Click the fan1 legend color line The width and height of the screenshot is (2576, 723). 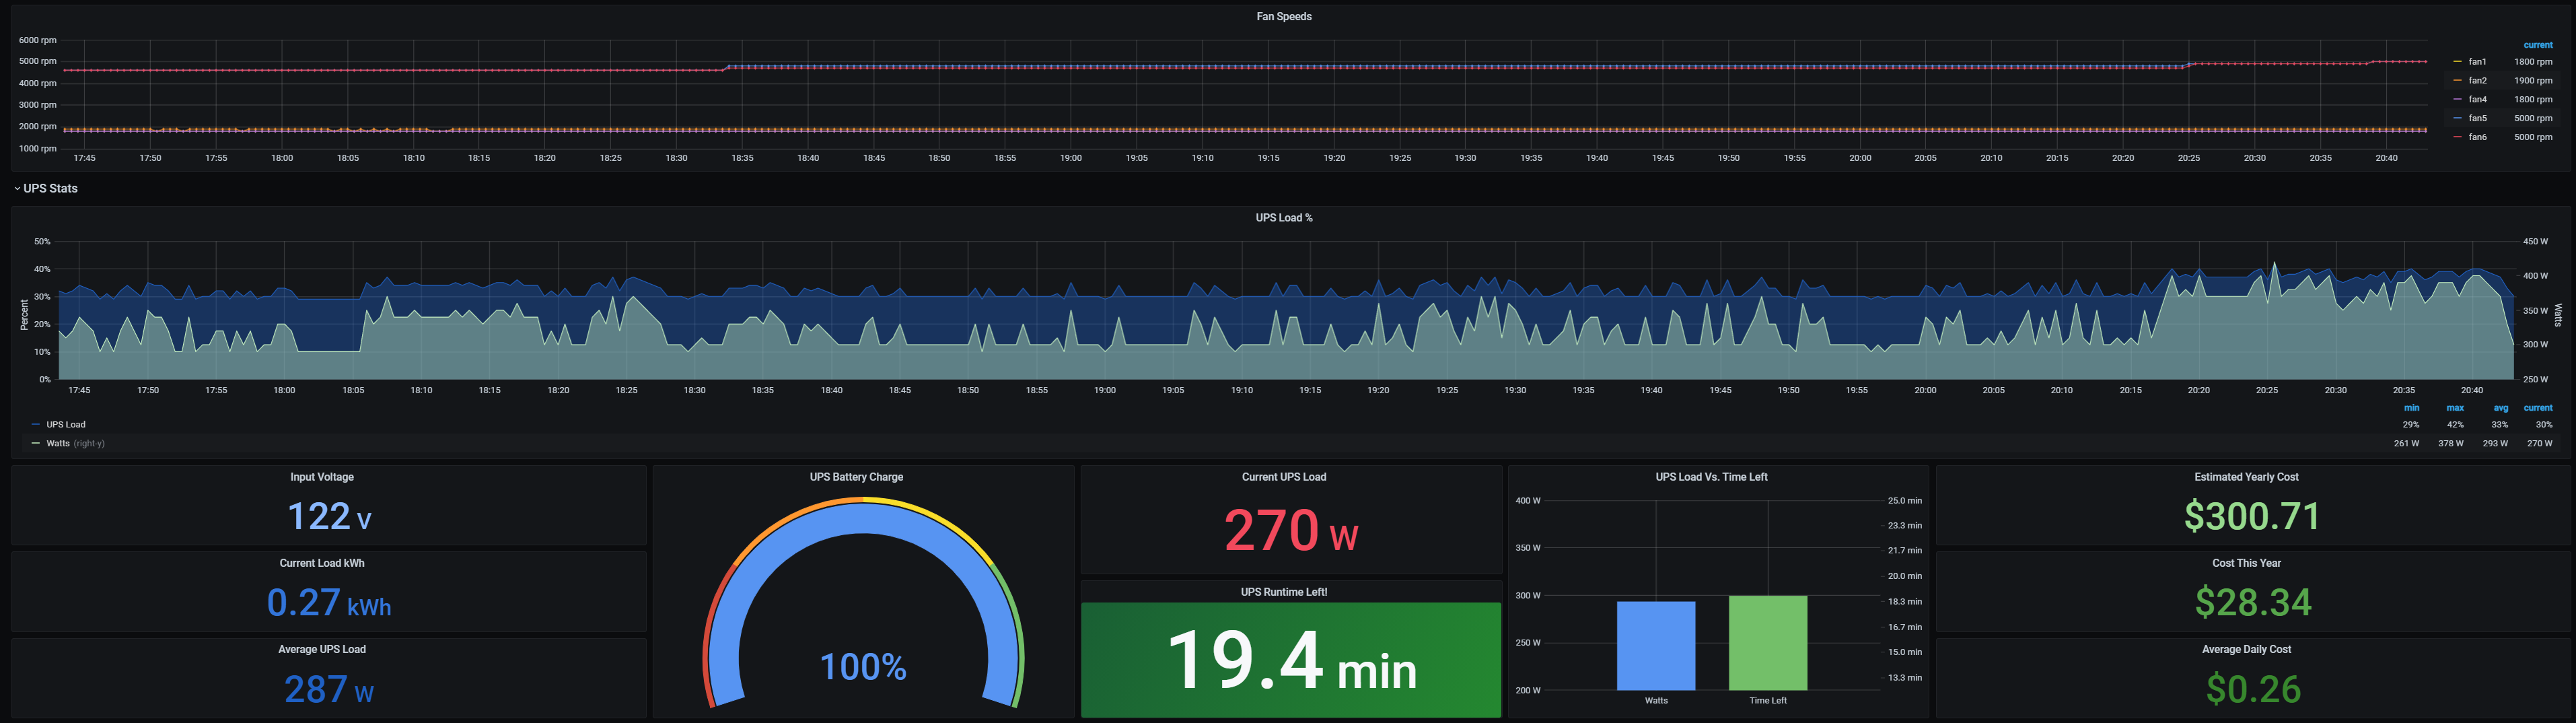click(2457, 62)
